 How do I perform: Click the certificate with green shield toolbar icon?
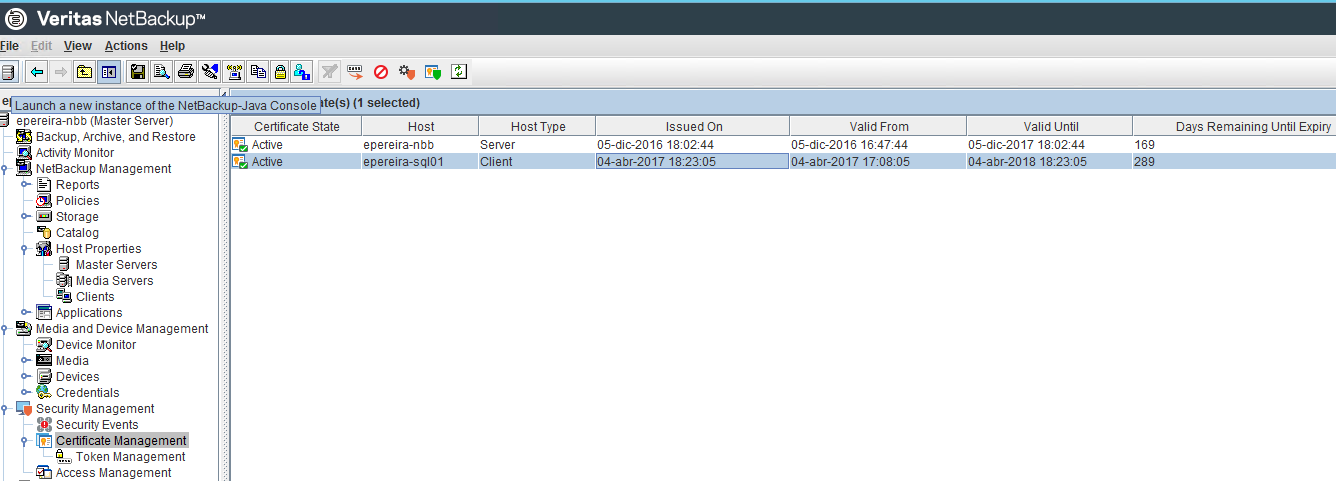click(433, 72)
